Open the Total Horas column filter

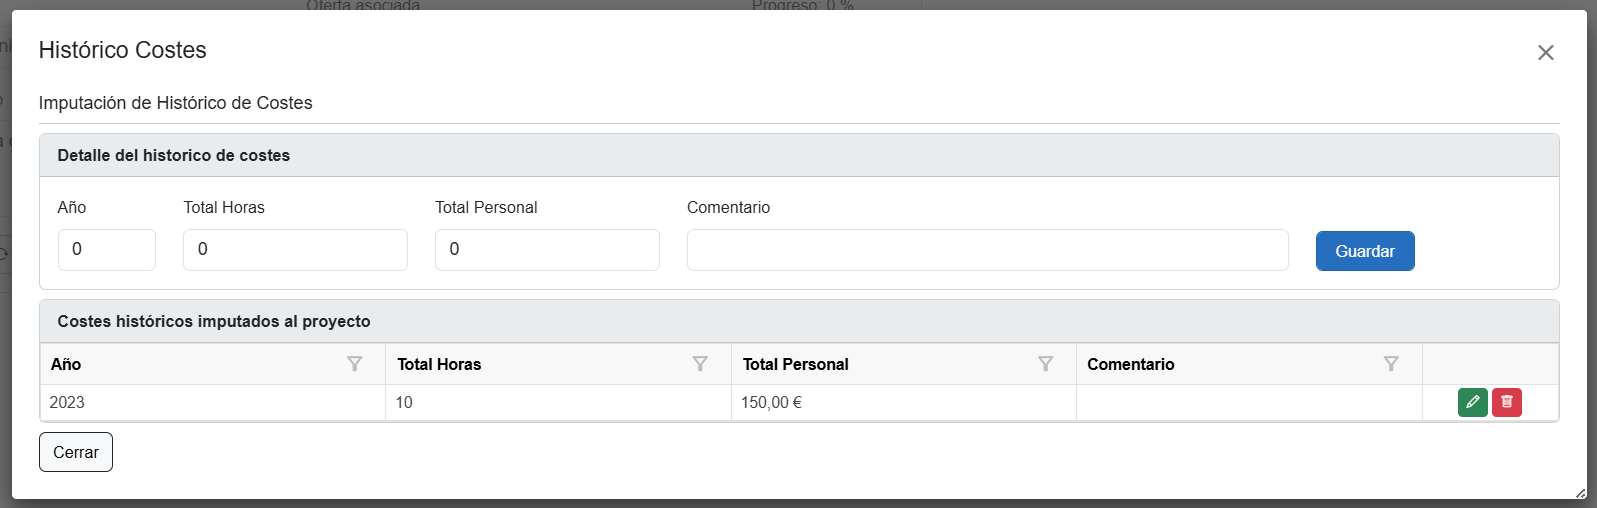tap(700, 364)
